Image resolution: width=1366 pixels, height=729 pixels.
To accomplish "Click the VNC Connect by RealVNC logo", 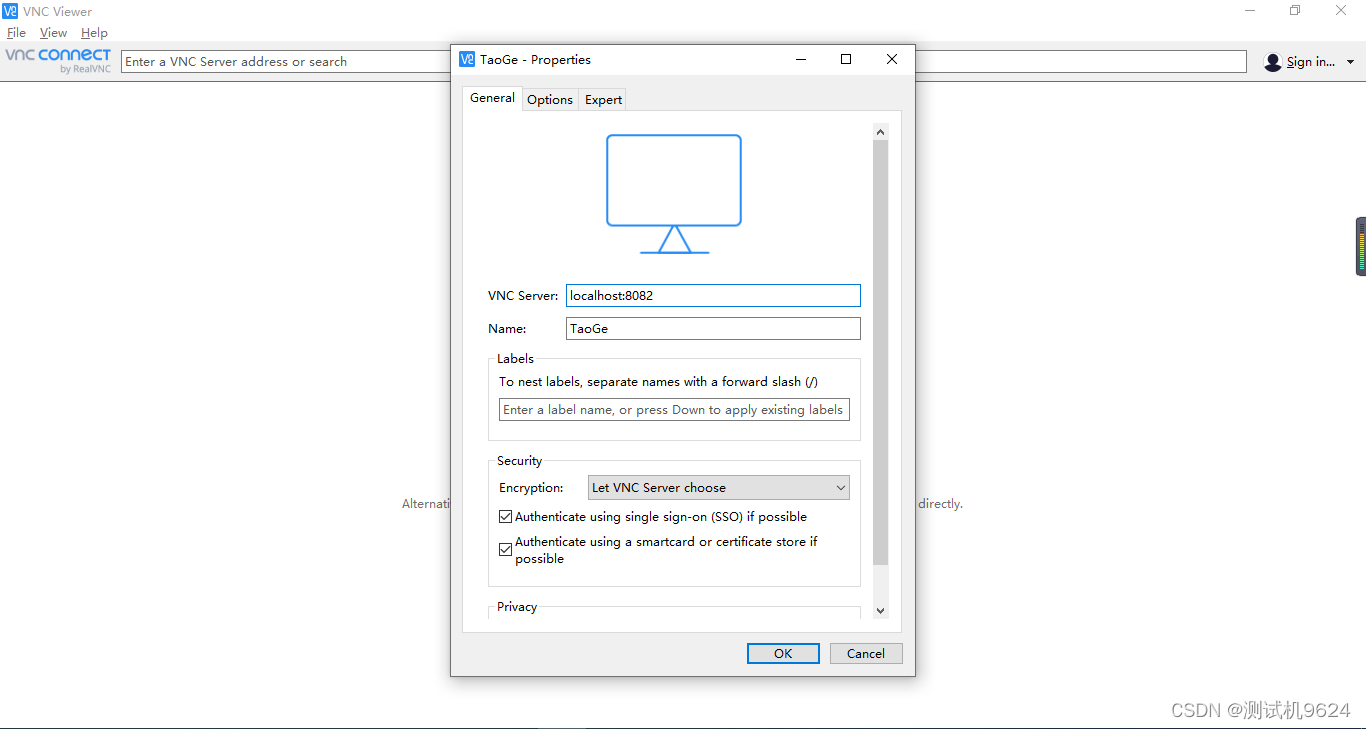I will [x=58, y=61].
